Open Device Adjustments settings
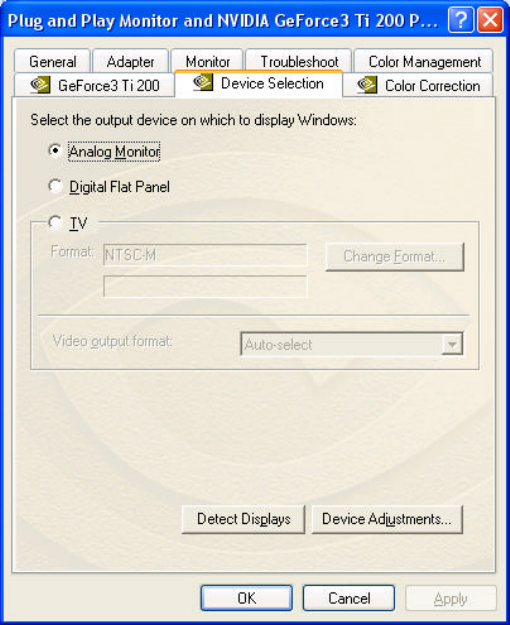 click(x=387, y=519)
